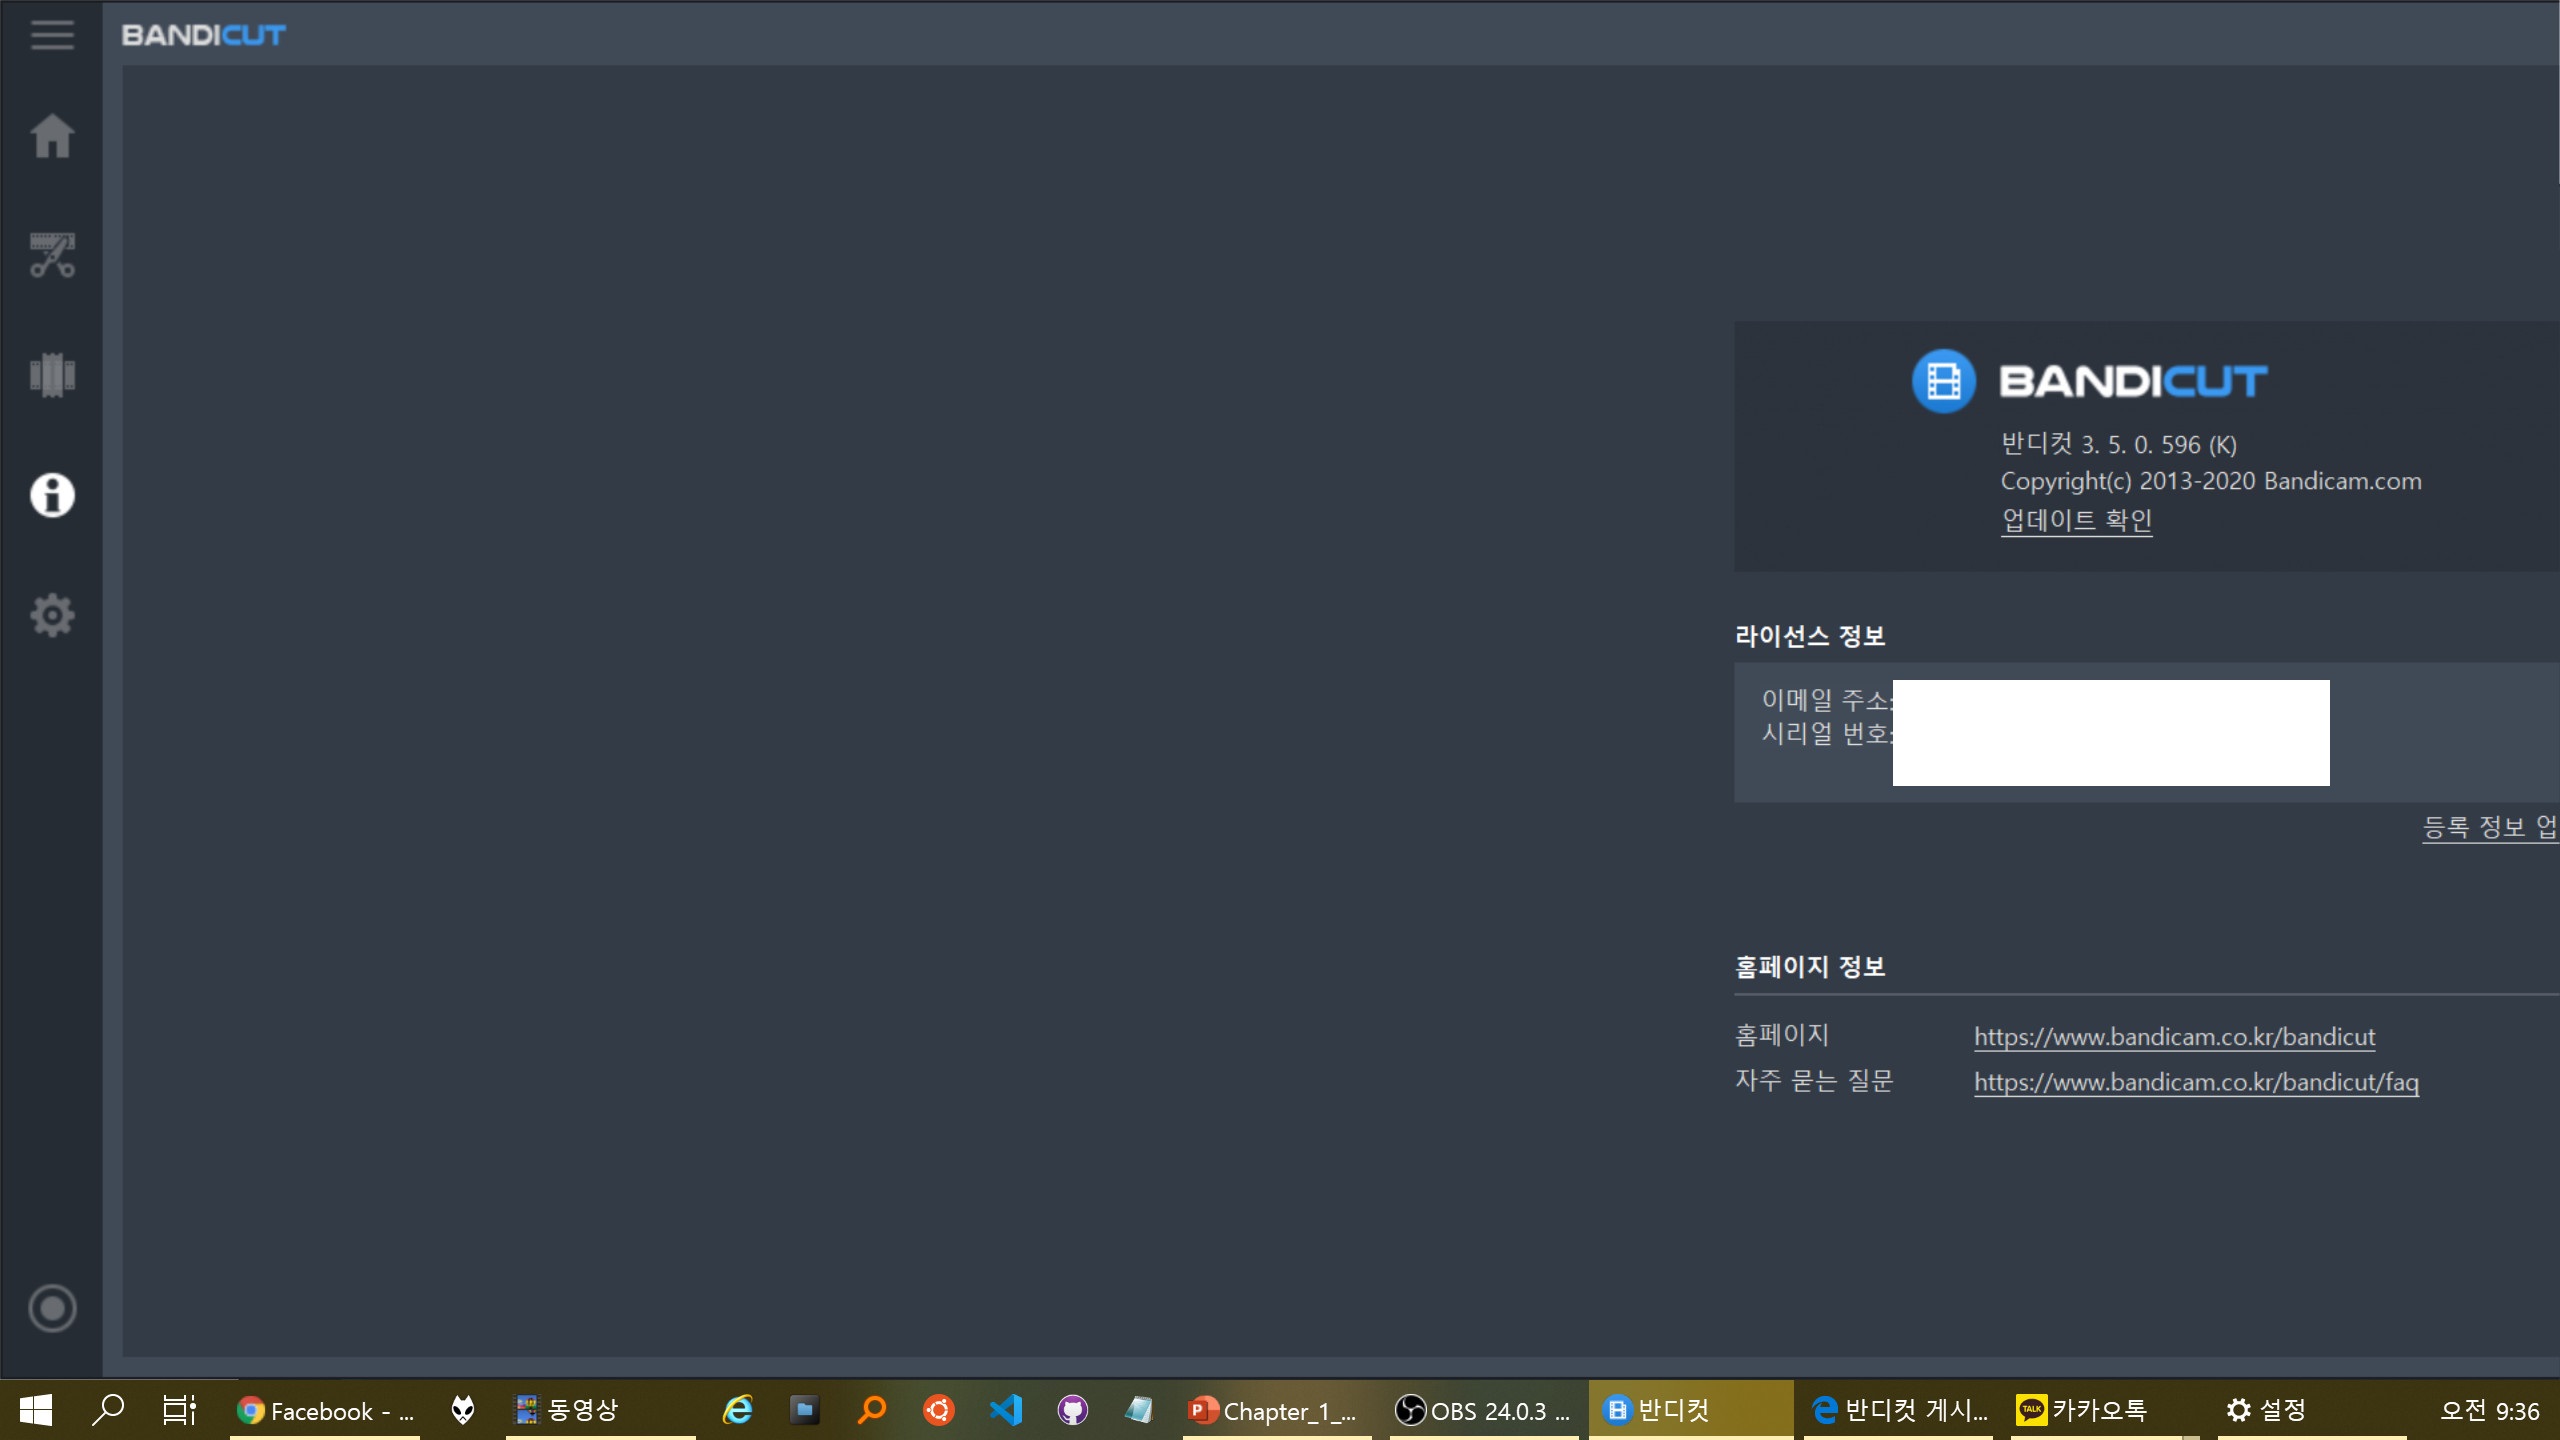Open the Windows Start menu

coord(36,1410)
